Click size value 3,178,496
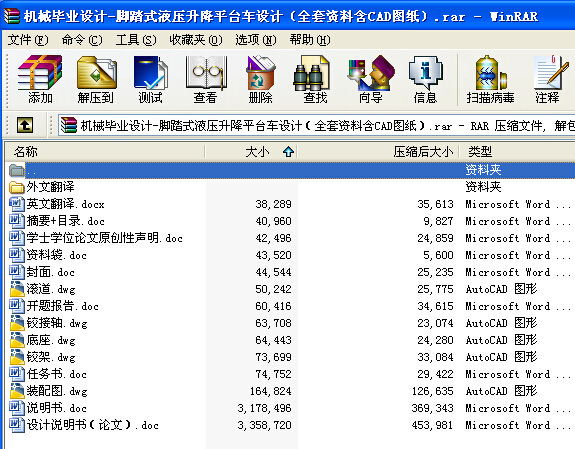575x449 pixels. coord(264,408)
